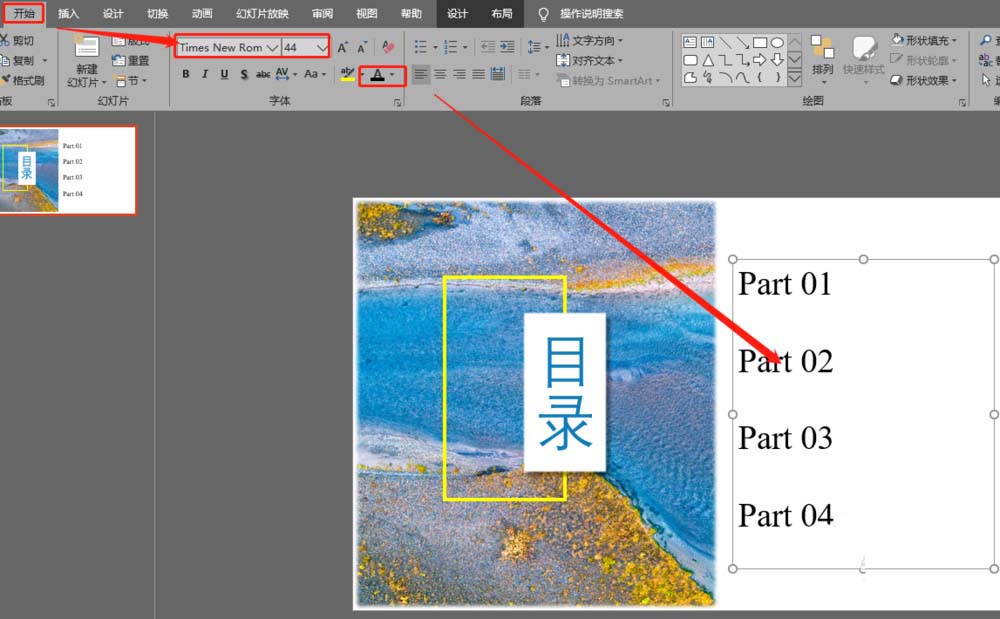Switch to the 动画 (Animations) tab
The height and width of the screenshot is (619, 1000).
(x=202, y=13)
